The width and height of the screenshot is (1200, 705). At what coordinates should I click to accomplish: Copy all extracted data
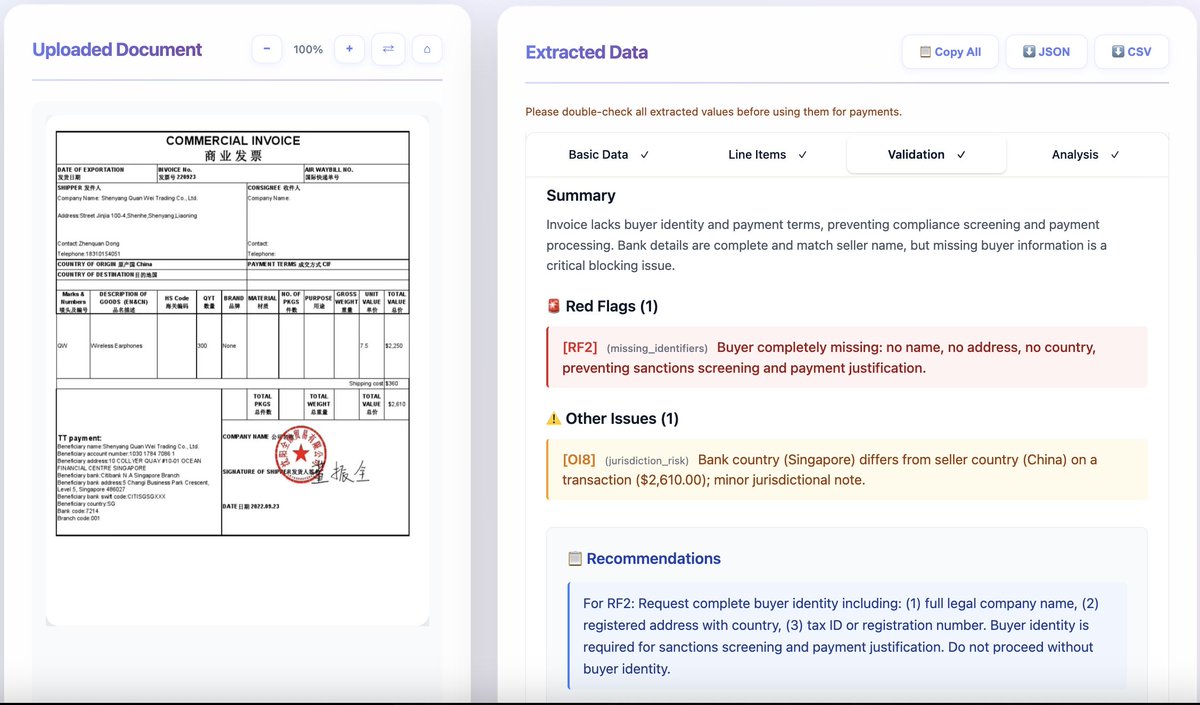[x=950, y=52]
